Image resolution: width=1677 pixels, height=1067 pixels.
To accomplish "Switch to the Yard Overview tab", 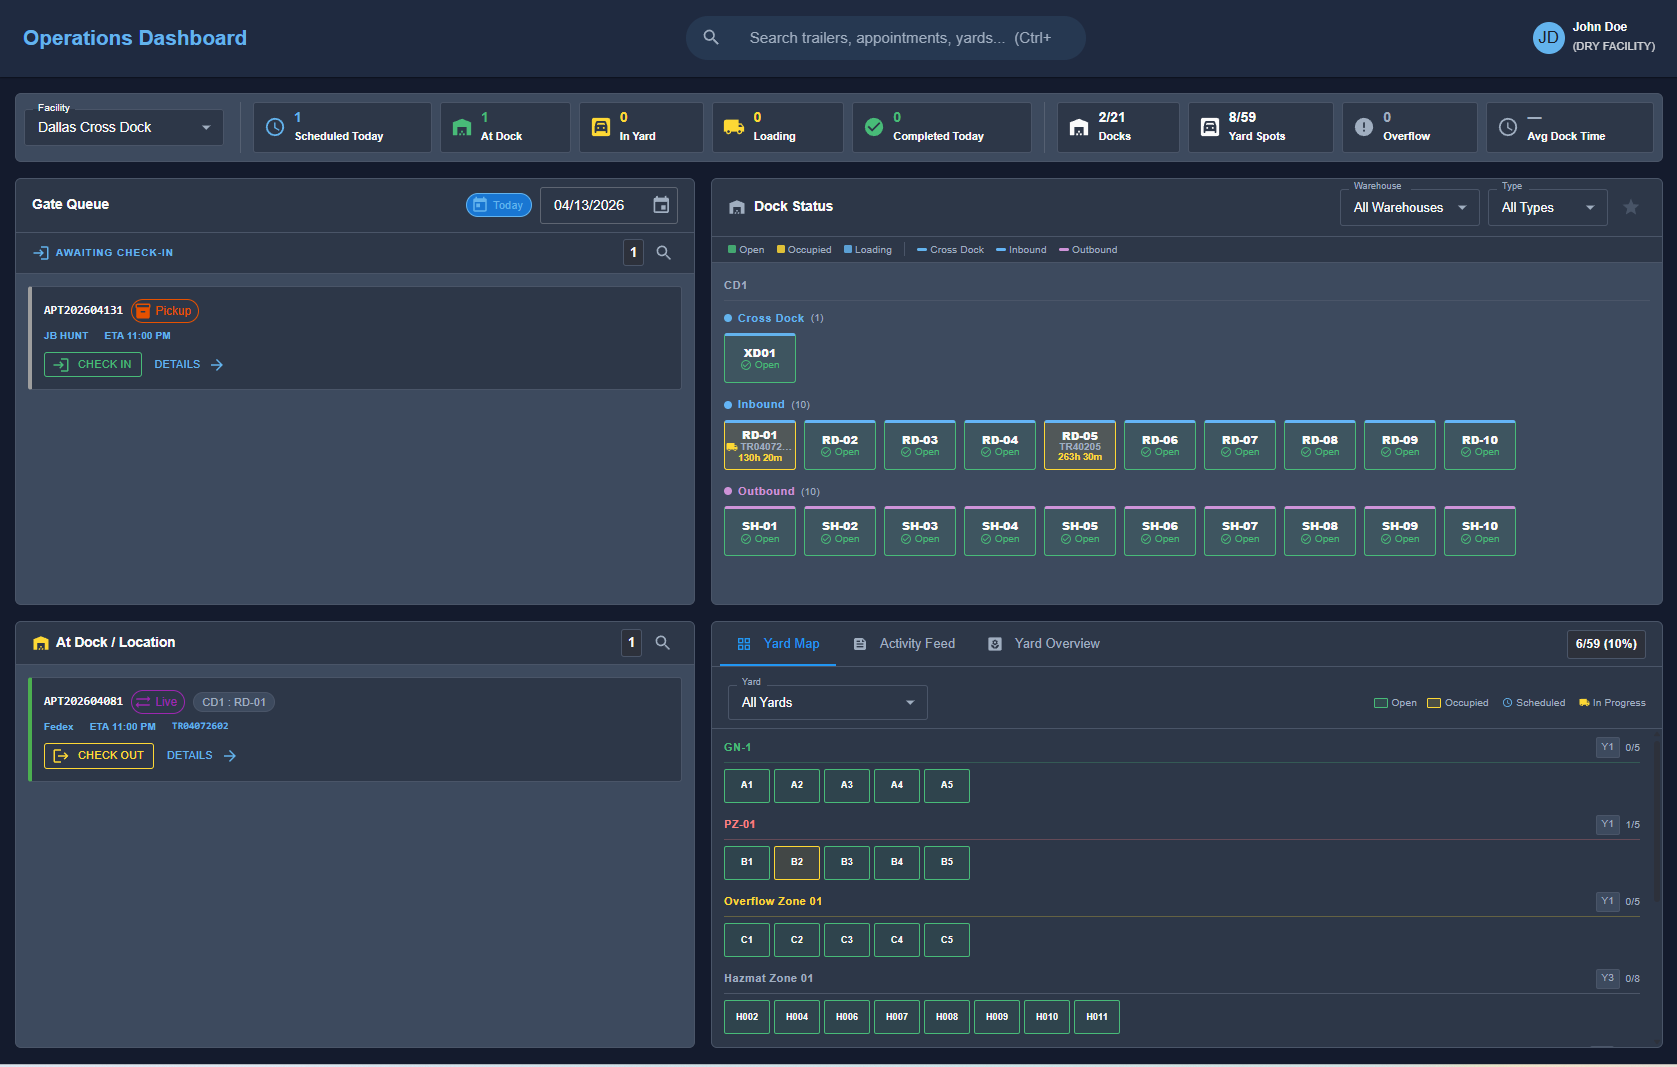I will [x=1043, y=644].
